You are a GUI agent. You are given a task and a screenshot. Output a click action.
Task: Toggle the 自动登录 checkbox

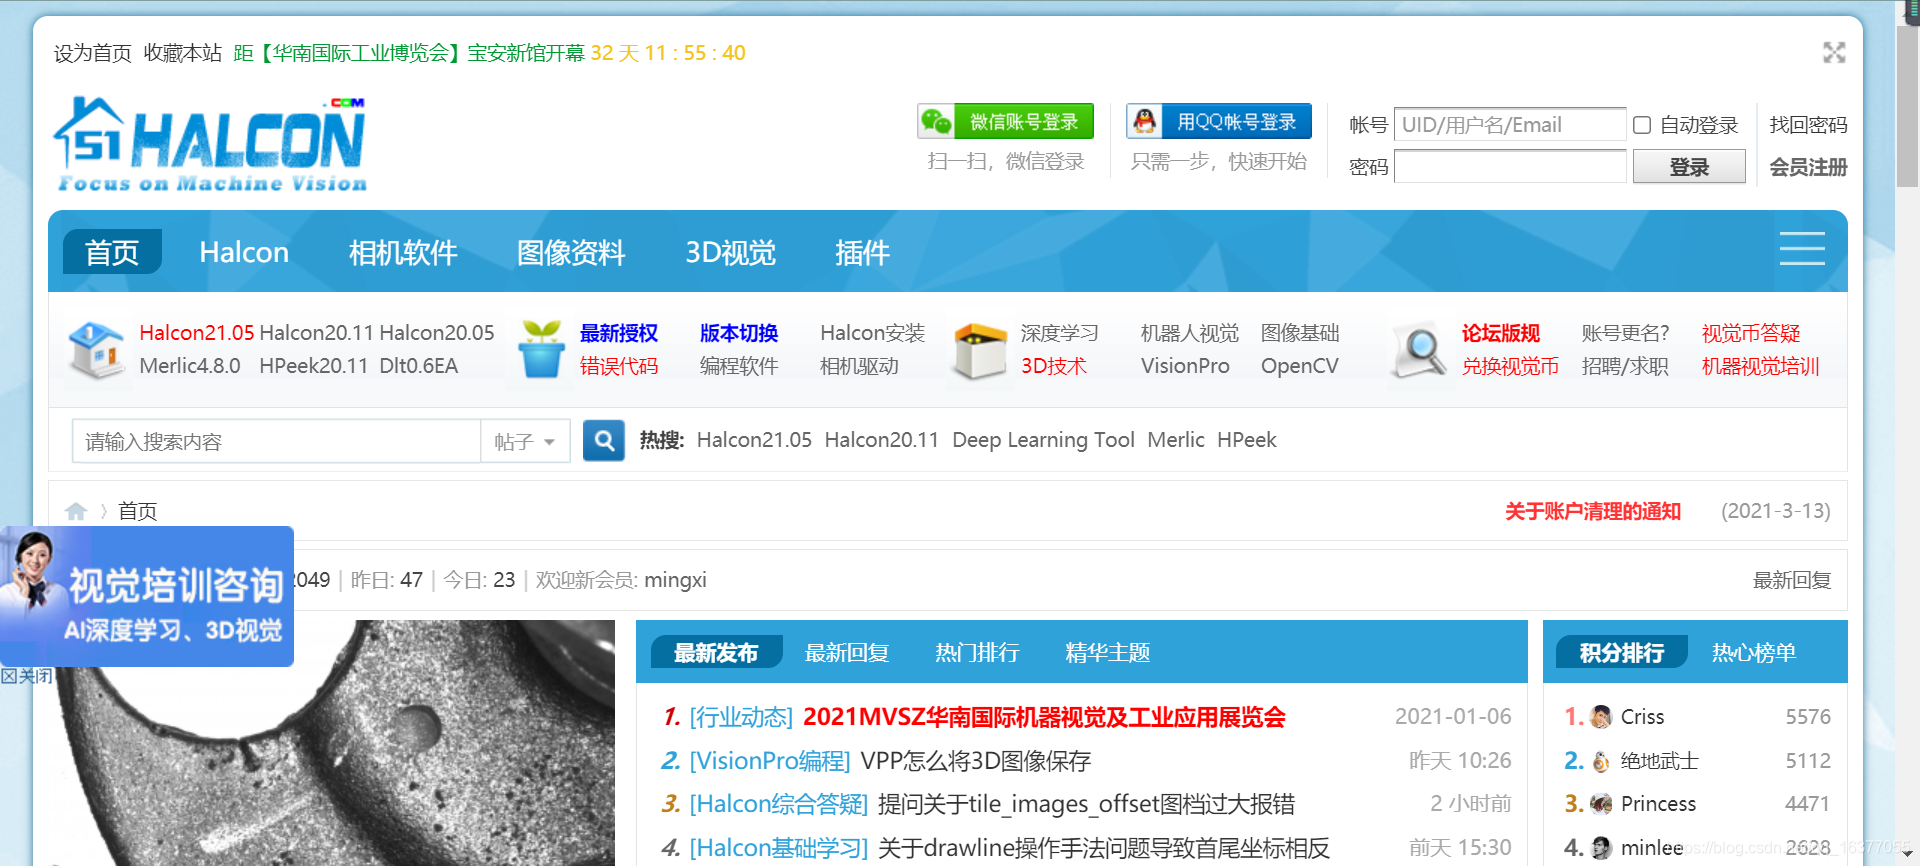[1642, 125]
